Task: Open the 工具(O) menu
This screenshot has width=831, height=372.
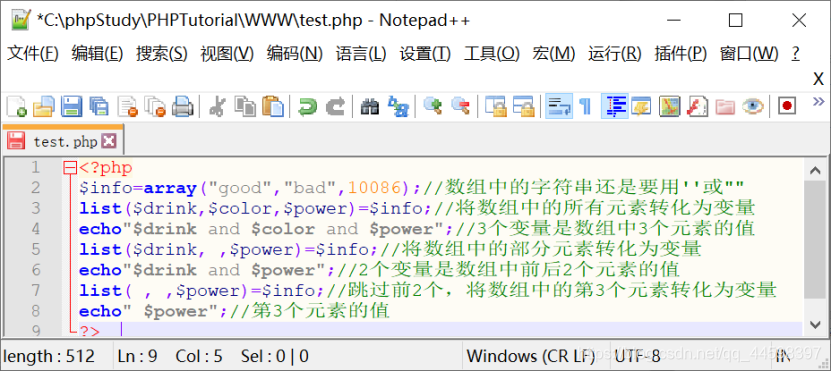Action: point(492,54)
